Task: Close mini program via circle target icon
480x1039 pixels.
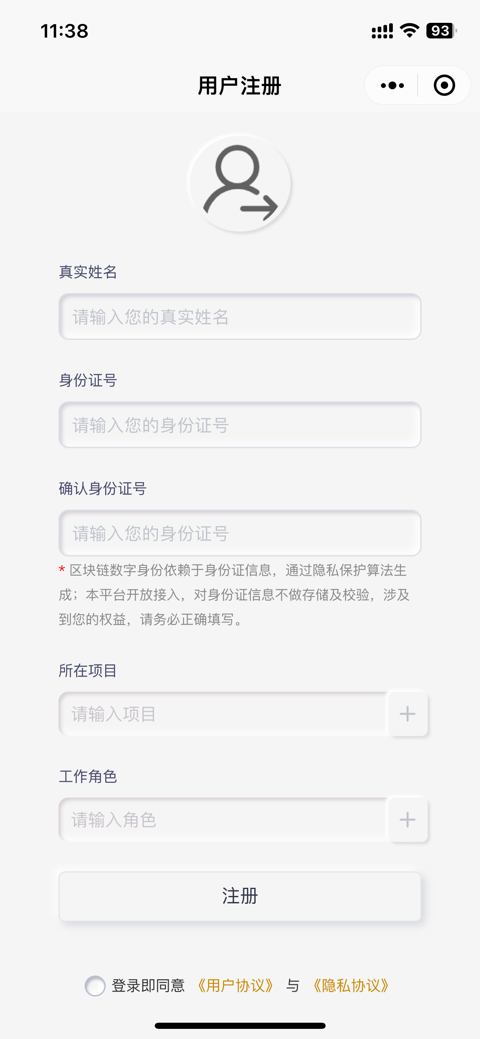Action: click(x=444, y=85)
